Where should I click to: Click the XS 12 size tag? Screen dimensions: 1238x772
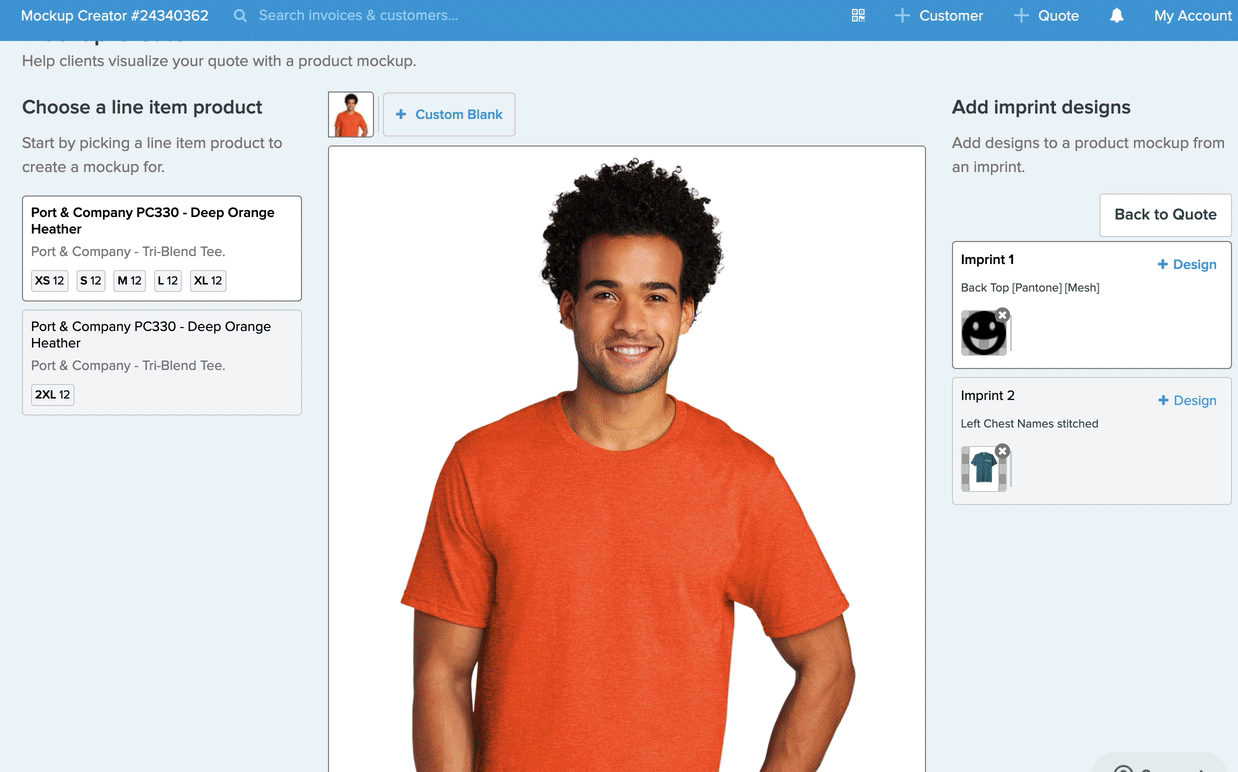(50, 281)
